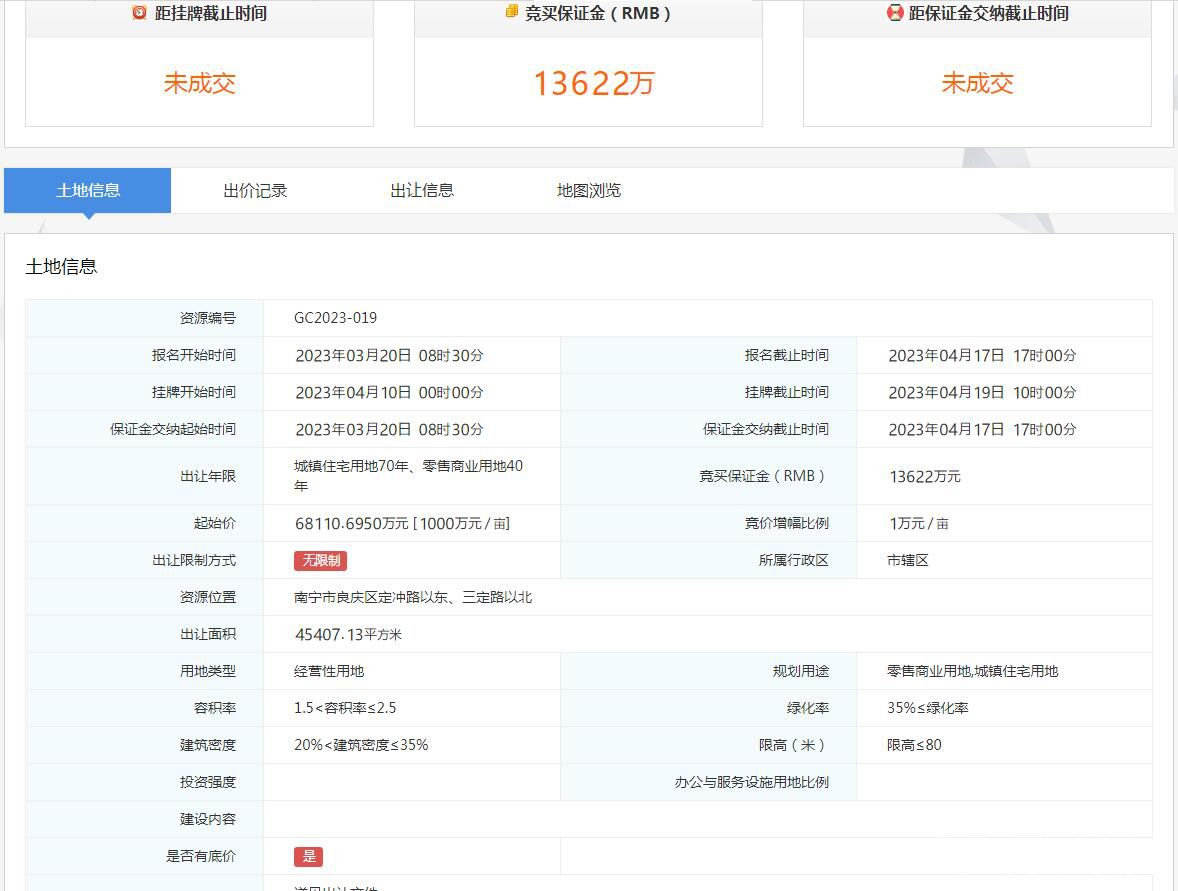Viewport: 1178px width, 891px height.
Task: Click the 土地信息 section heading
Action: pos(61,267)
